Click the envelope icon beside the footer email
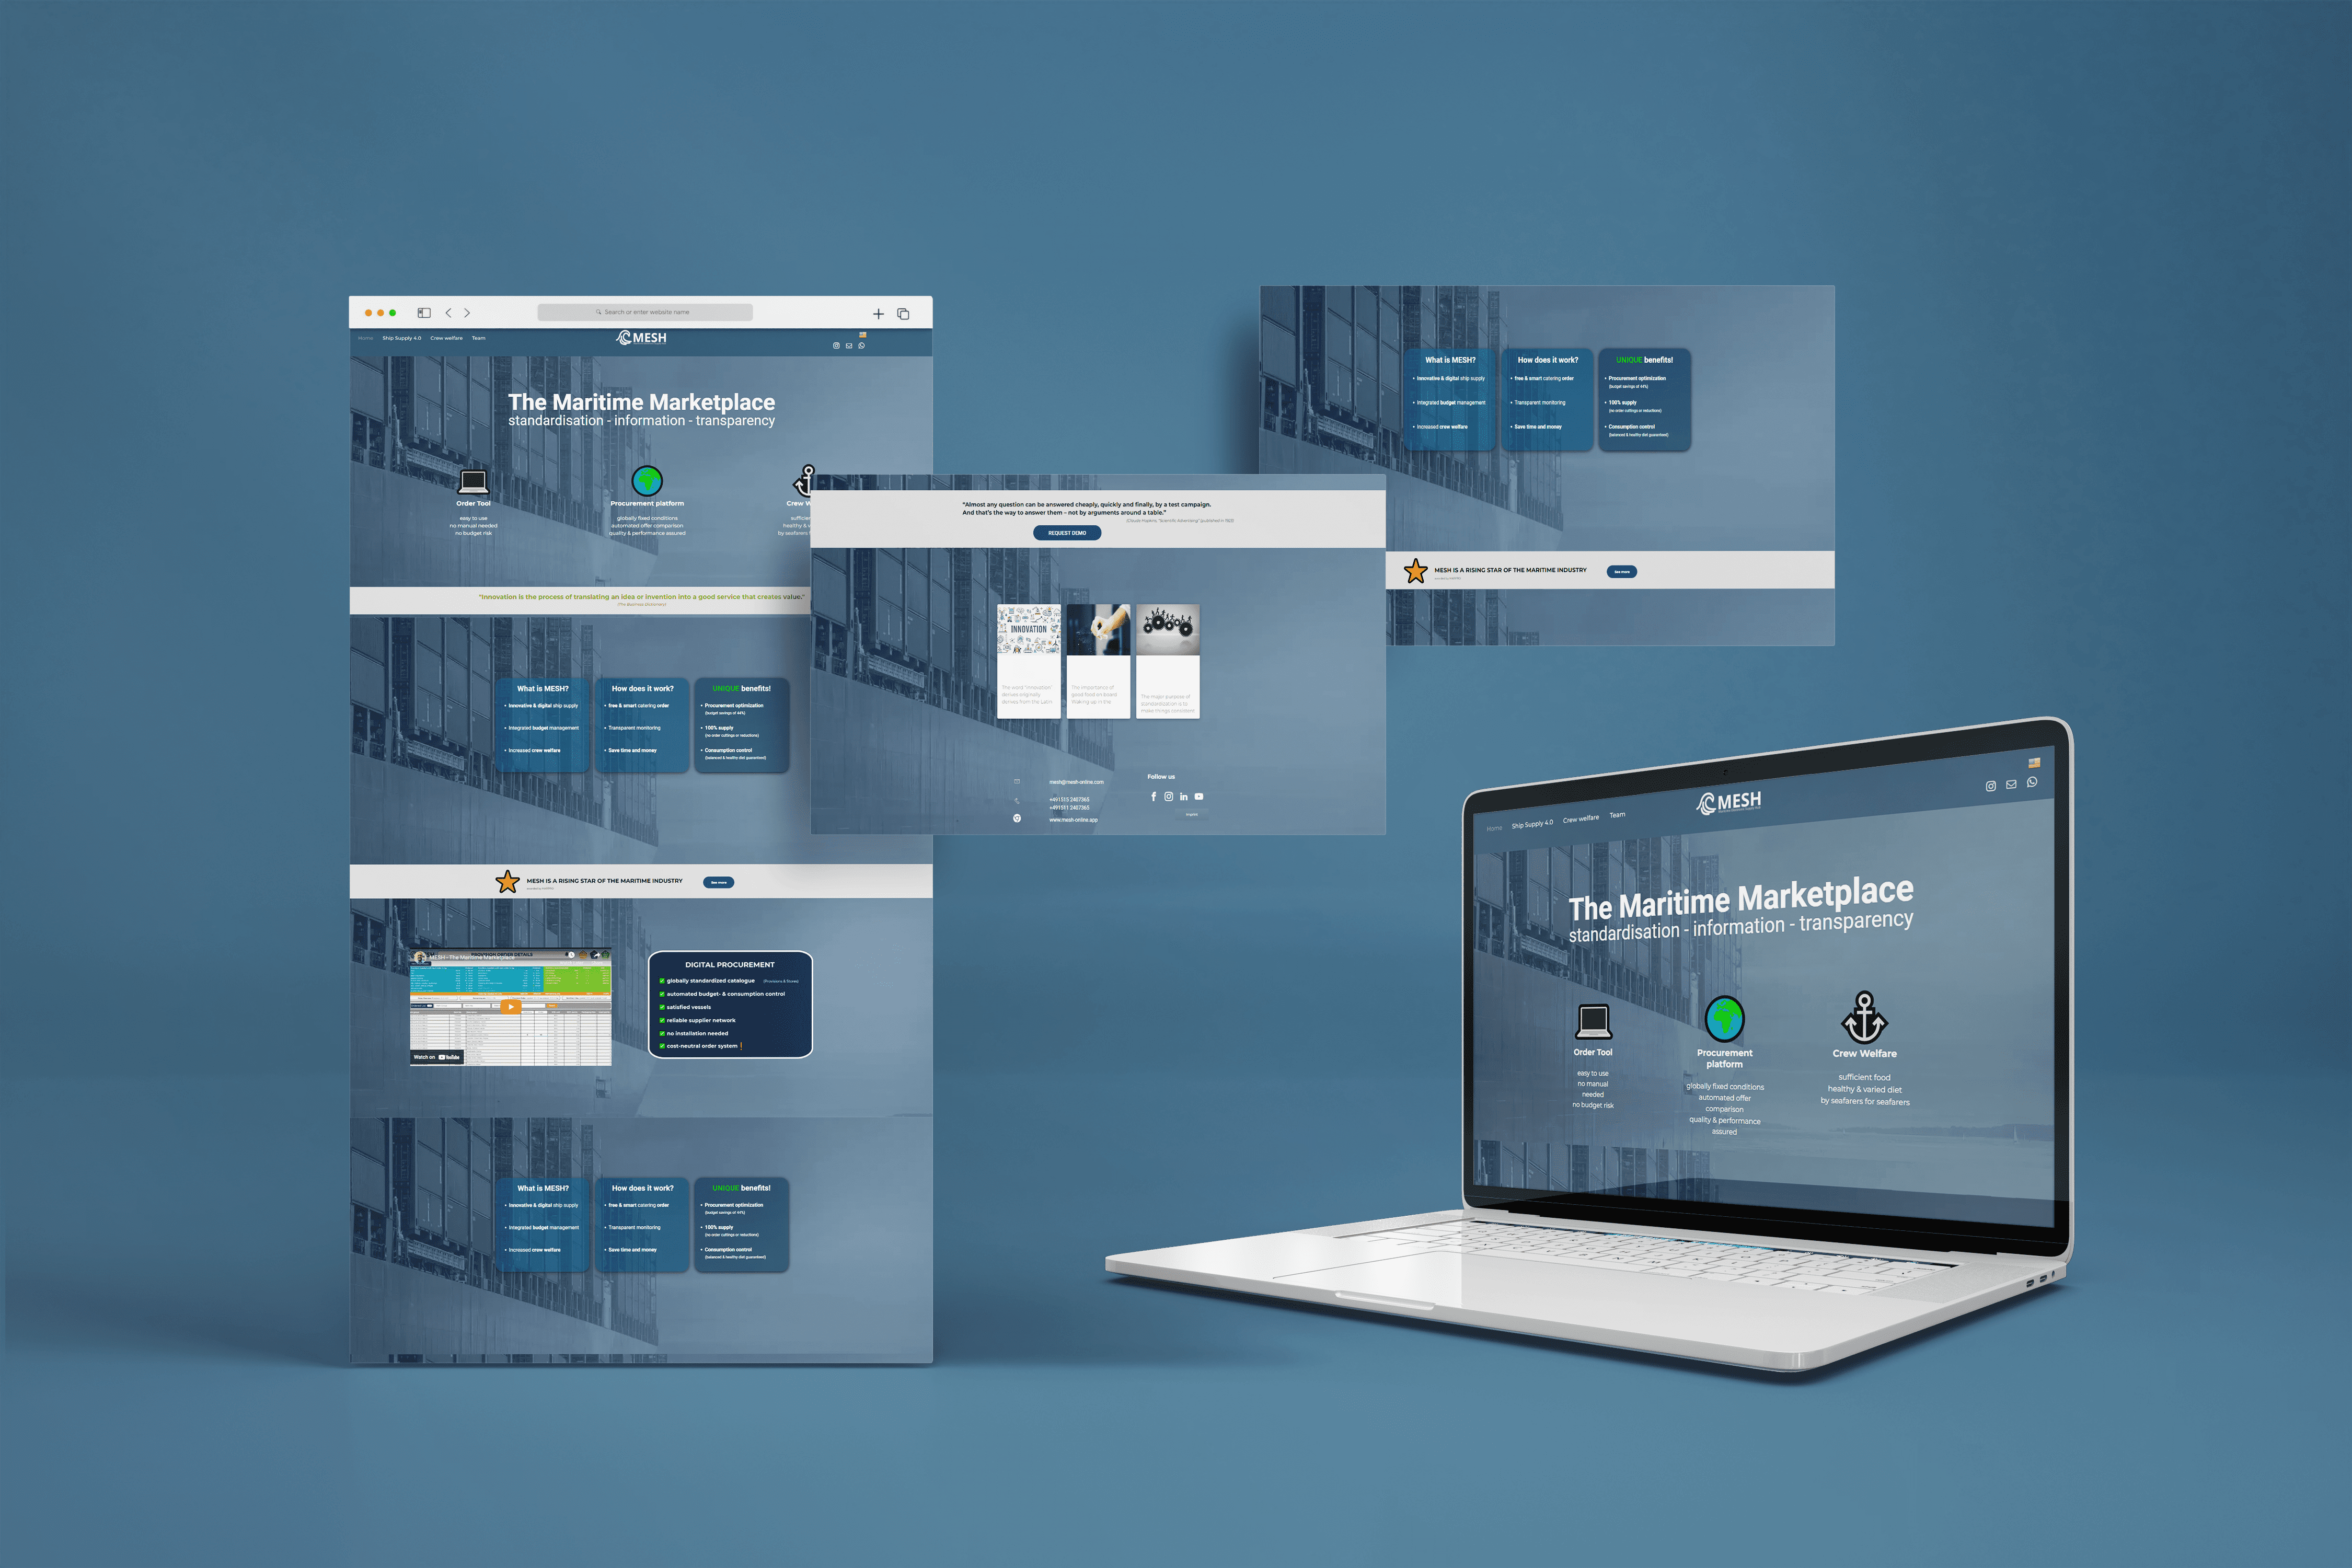 (x=1017, y=782)
